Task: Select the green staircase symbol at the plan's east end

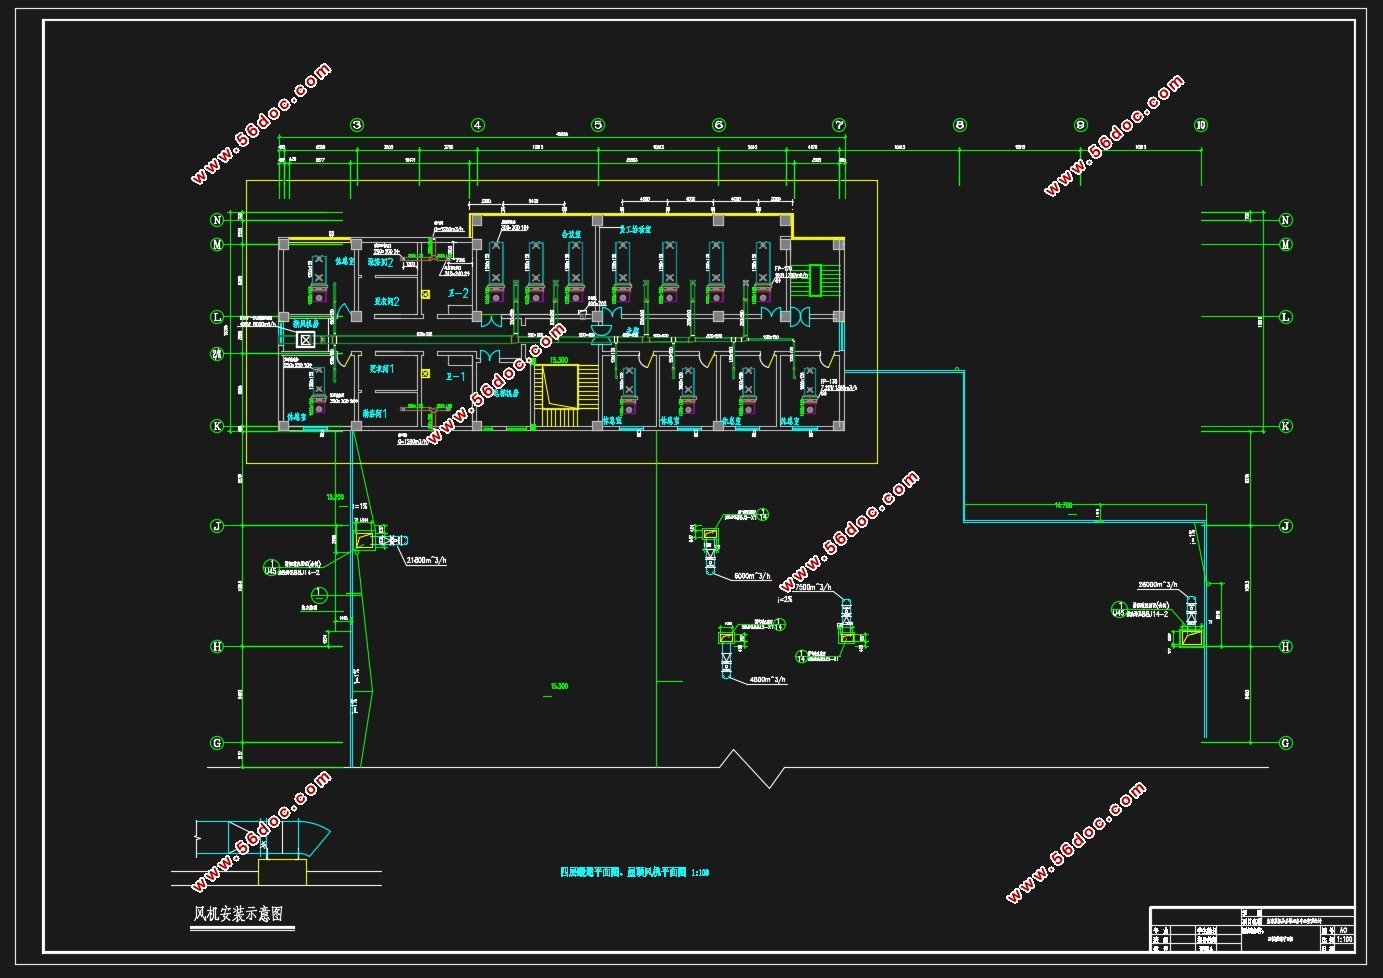Action: 814,280
